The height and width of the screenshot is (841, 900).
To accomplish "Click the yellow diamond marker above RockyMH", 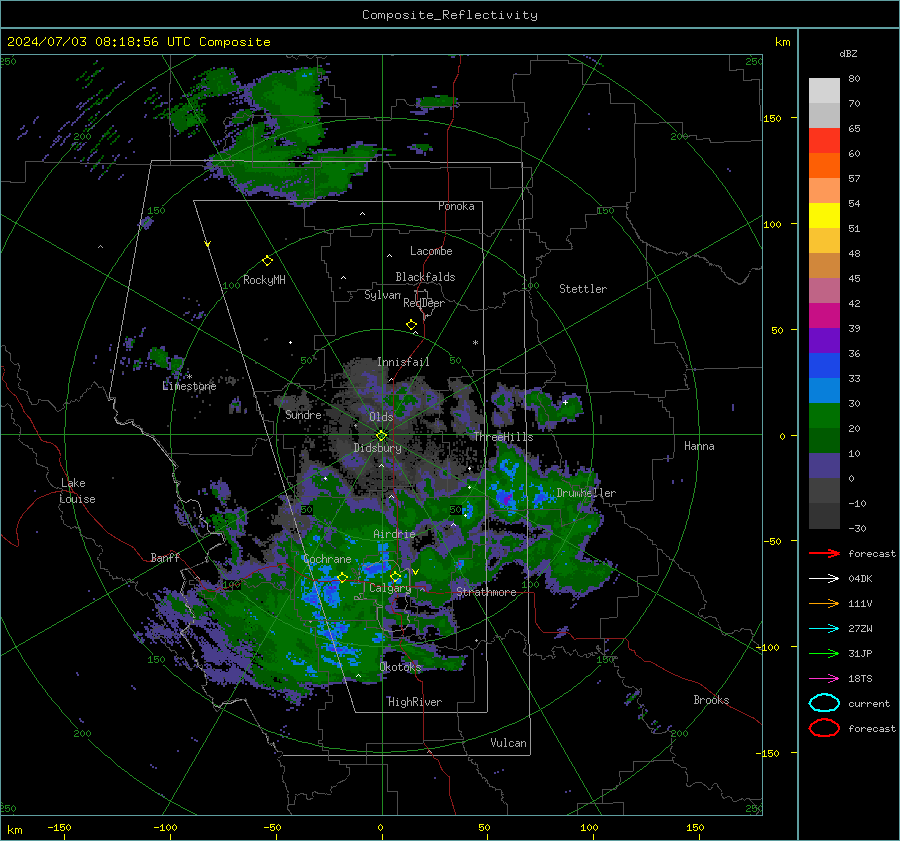I will pos(267,261).
